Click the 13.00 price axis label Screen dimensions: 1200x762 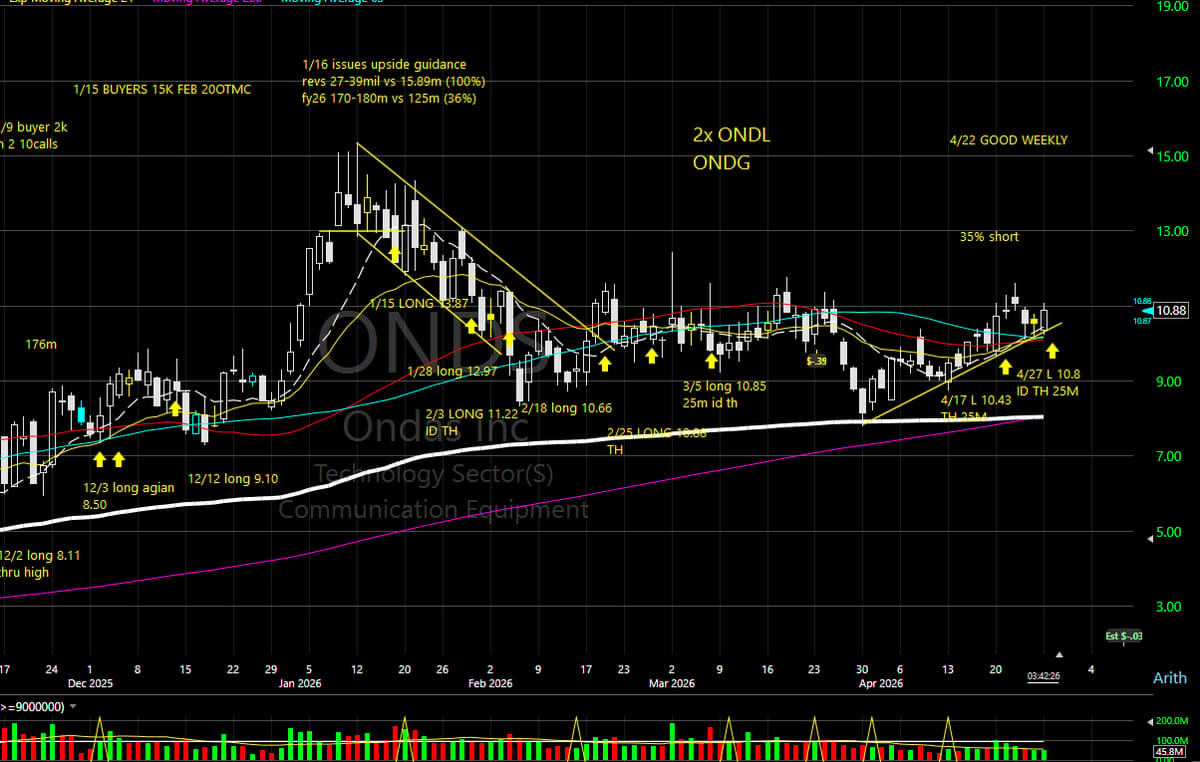click(x=1171, y=231)
